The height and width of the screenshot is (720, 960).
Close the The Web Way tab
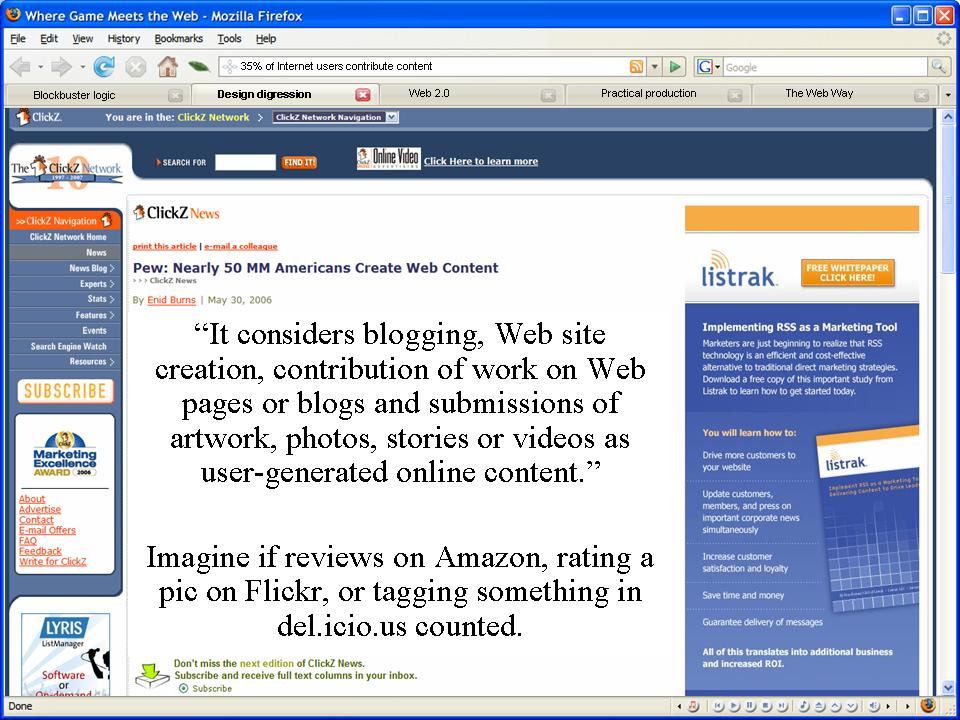(921, 96)
